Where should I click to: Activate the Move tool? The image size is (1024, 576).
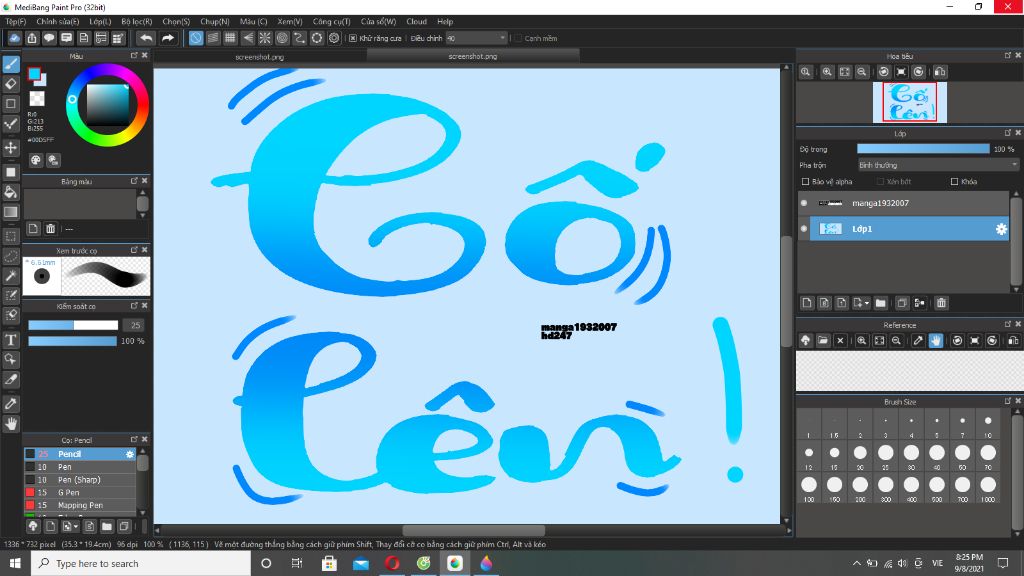click(10, 148)
